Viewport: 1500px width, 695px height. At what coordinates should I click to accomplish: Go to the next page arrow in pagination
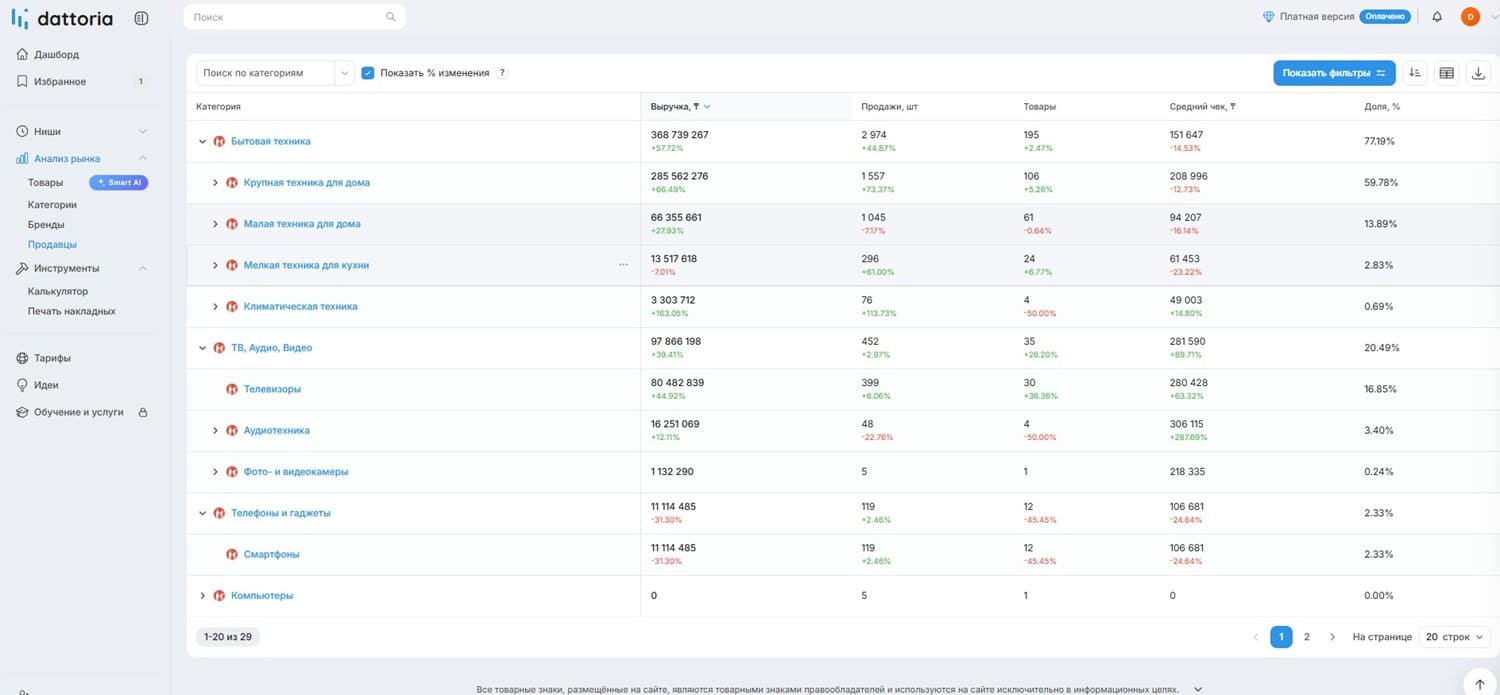tap(1332, 637)
